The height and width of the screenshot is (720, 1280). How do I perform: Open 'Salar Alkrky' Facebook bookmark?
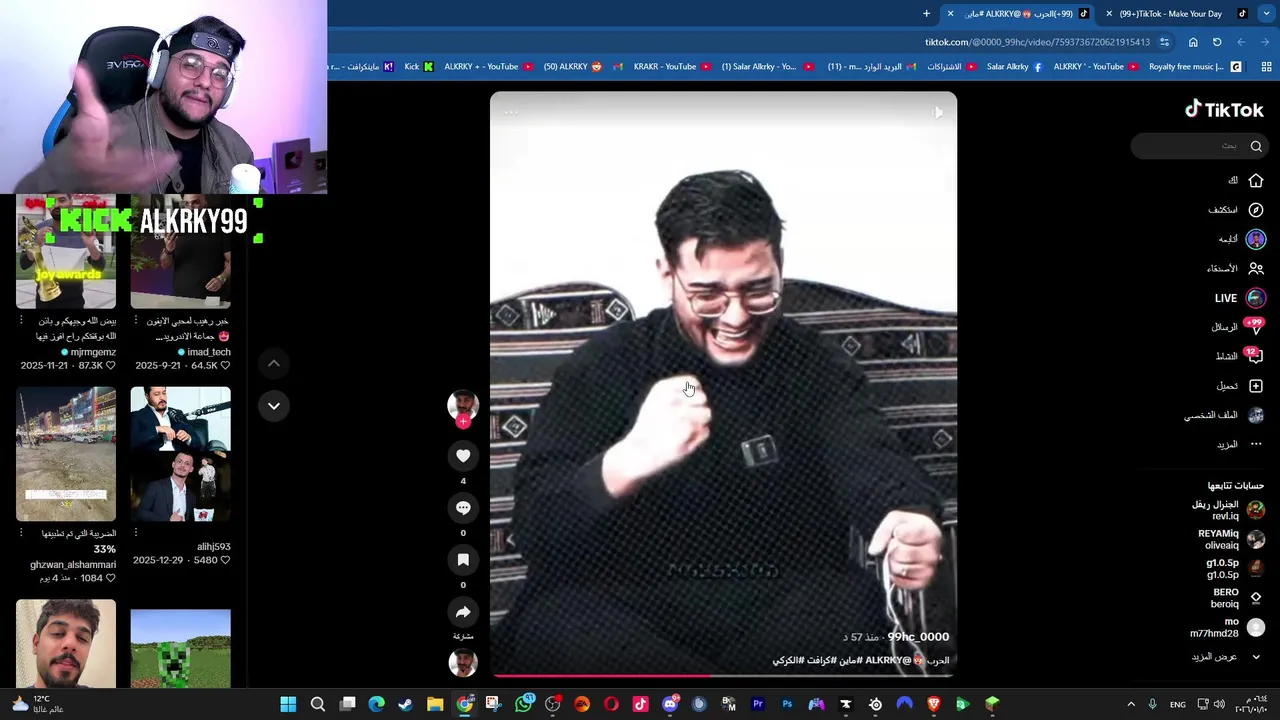tap(1015, 67)
